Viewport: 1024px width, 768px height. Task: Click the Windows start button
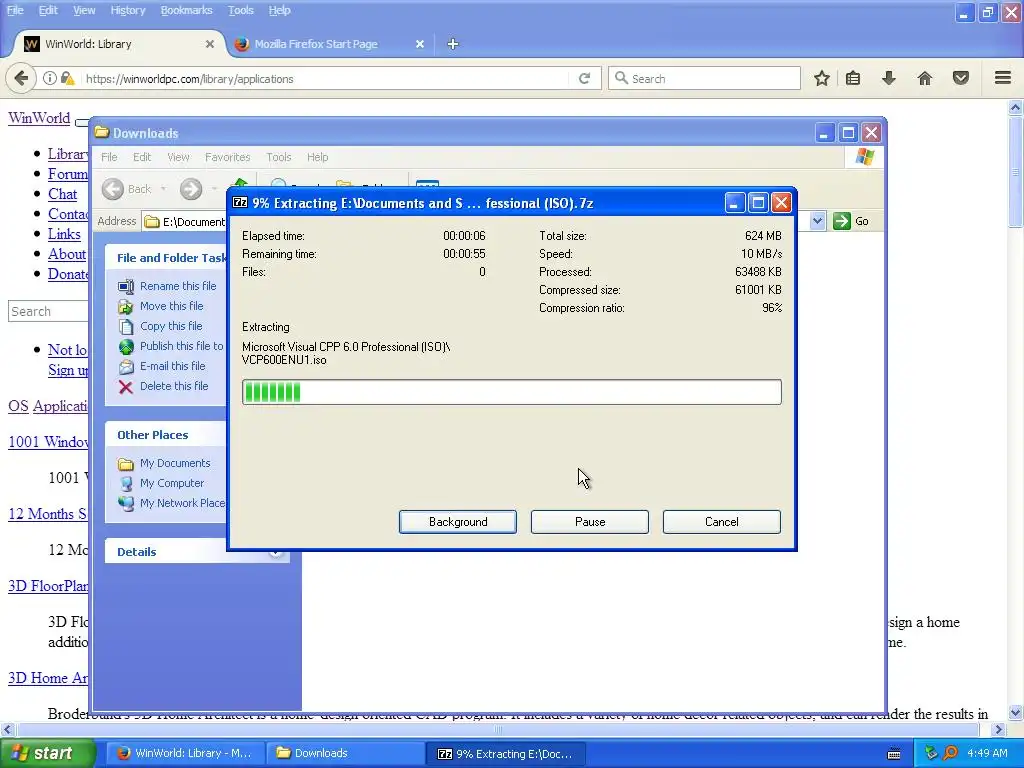tap(48, 753)
